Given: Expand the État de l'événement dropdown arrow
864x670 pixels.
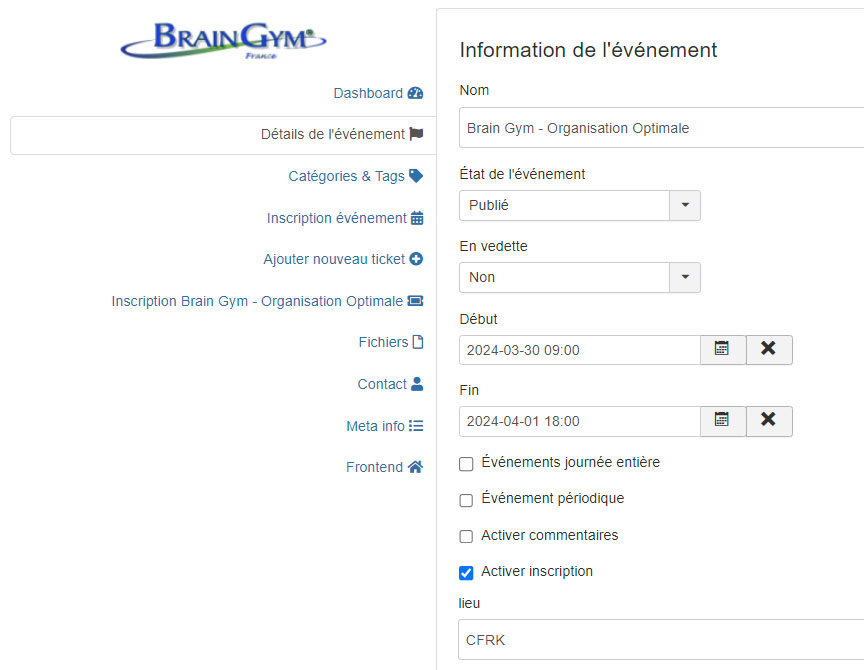Looking at the screenshot, I should tap(685, 206).
